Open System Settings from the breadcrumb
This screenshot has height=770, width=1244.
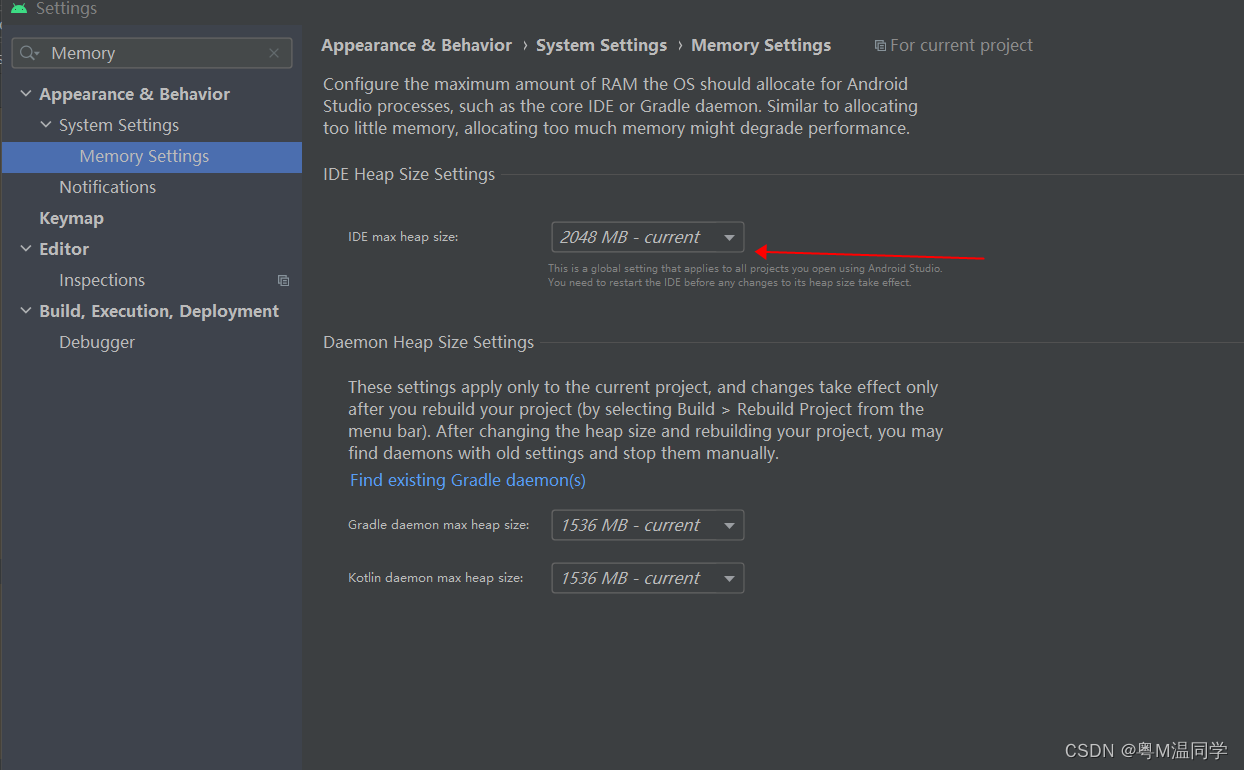[601, 45]
